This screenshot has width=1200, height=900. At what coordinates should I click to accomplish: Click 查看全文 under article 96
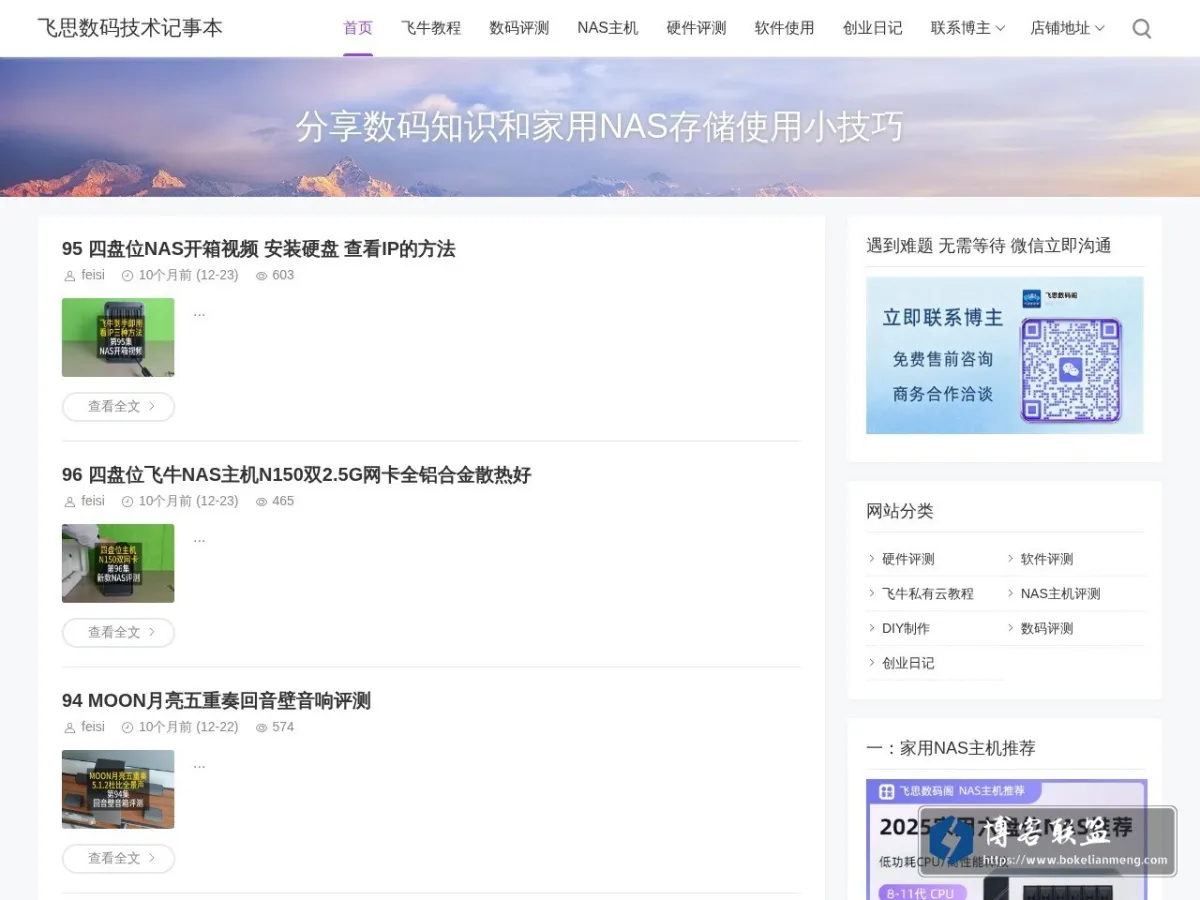(118, 633)
